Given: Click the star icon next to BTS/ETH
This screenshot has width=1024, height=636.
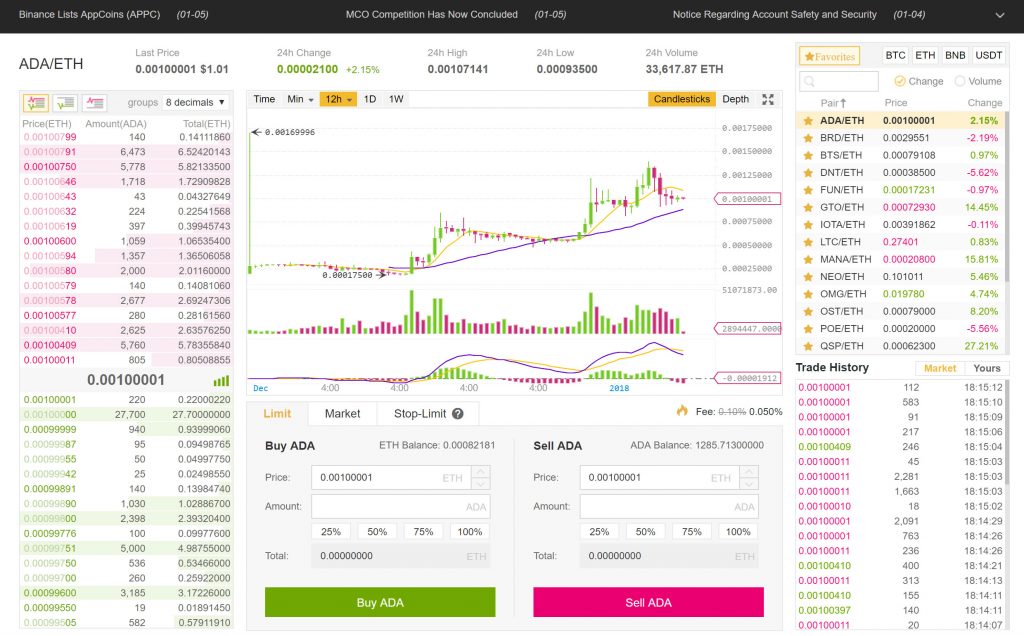Looking at the screenshot, I should tap(808, 155).
